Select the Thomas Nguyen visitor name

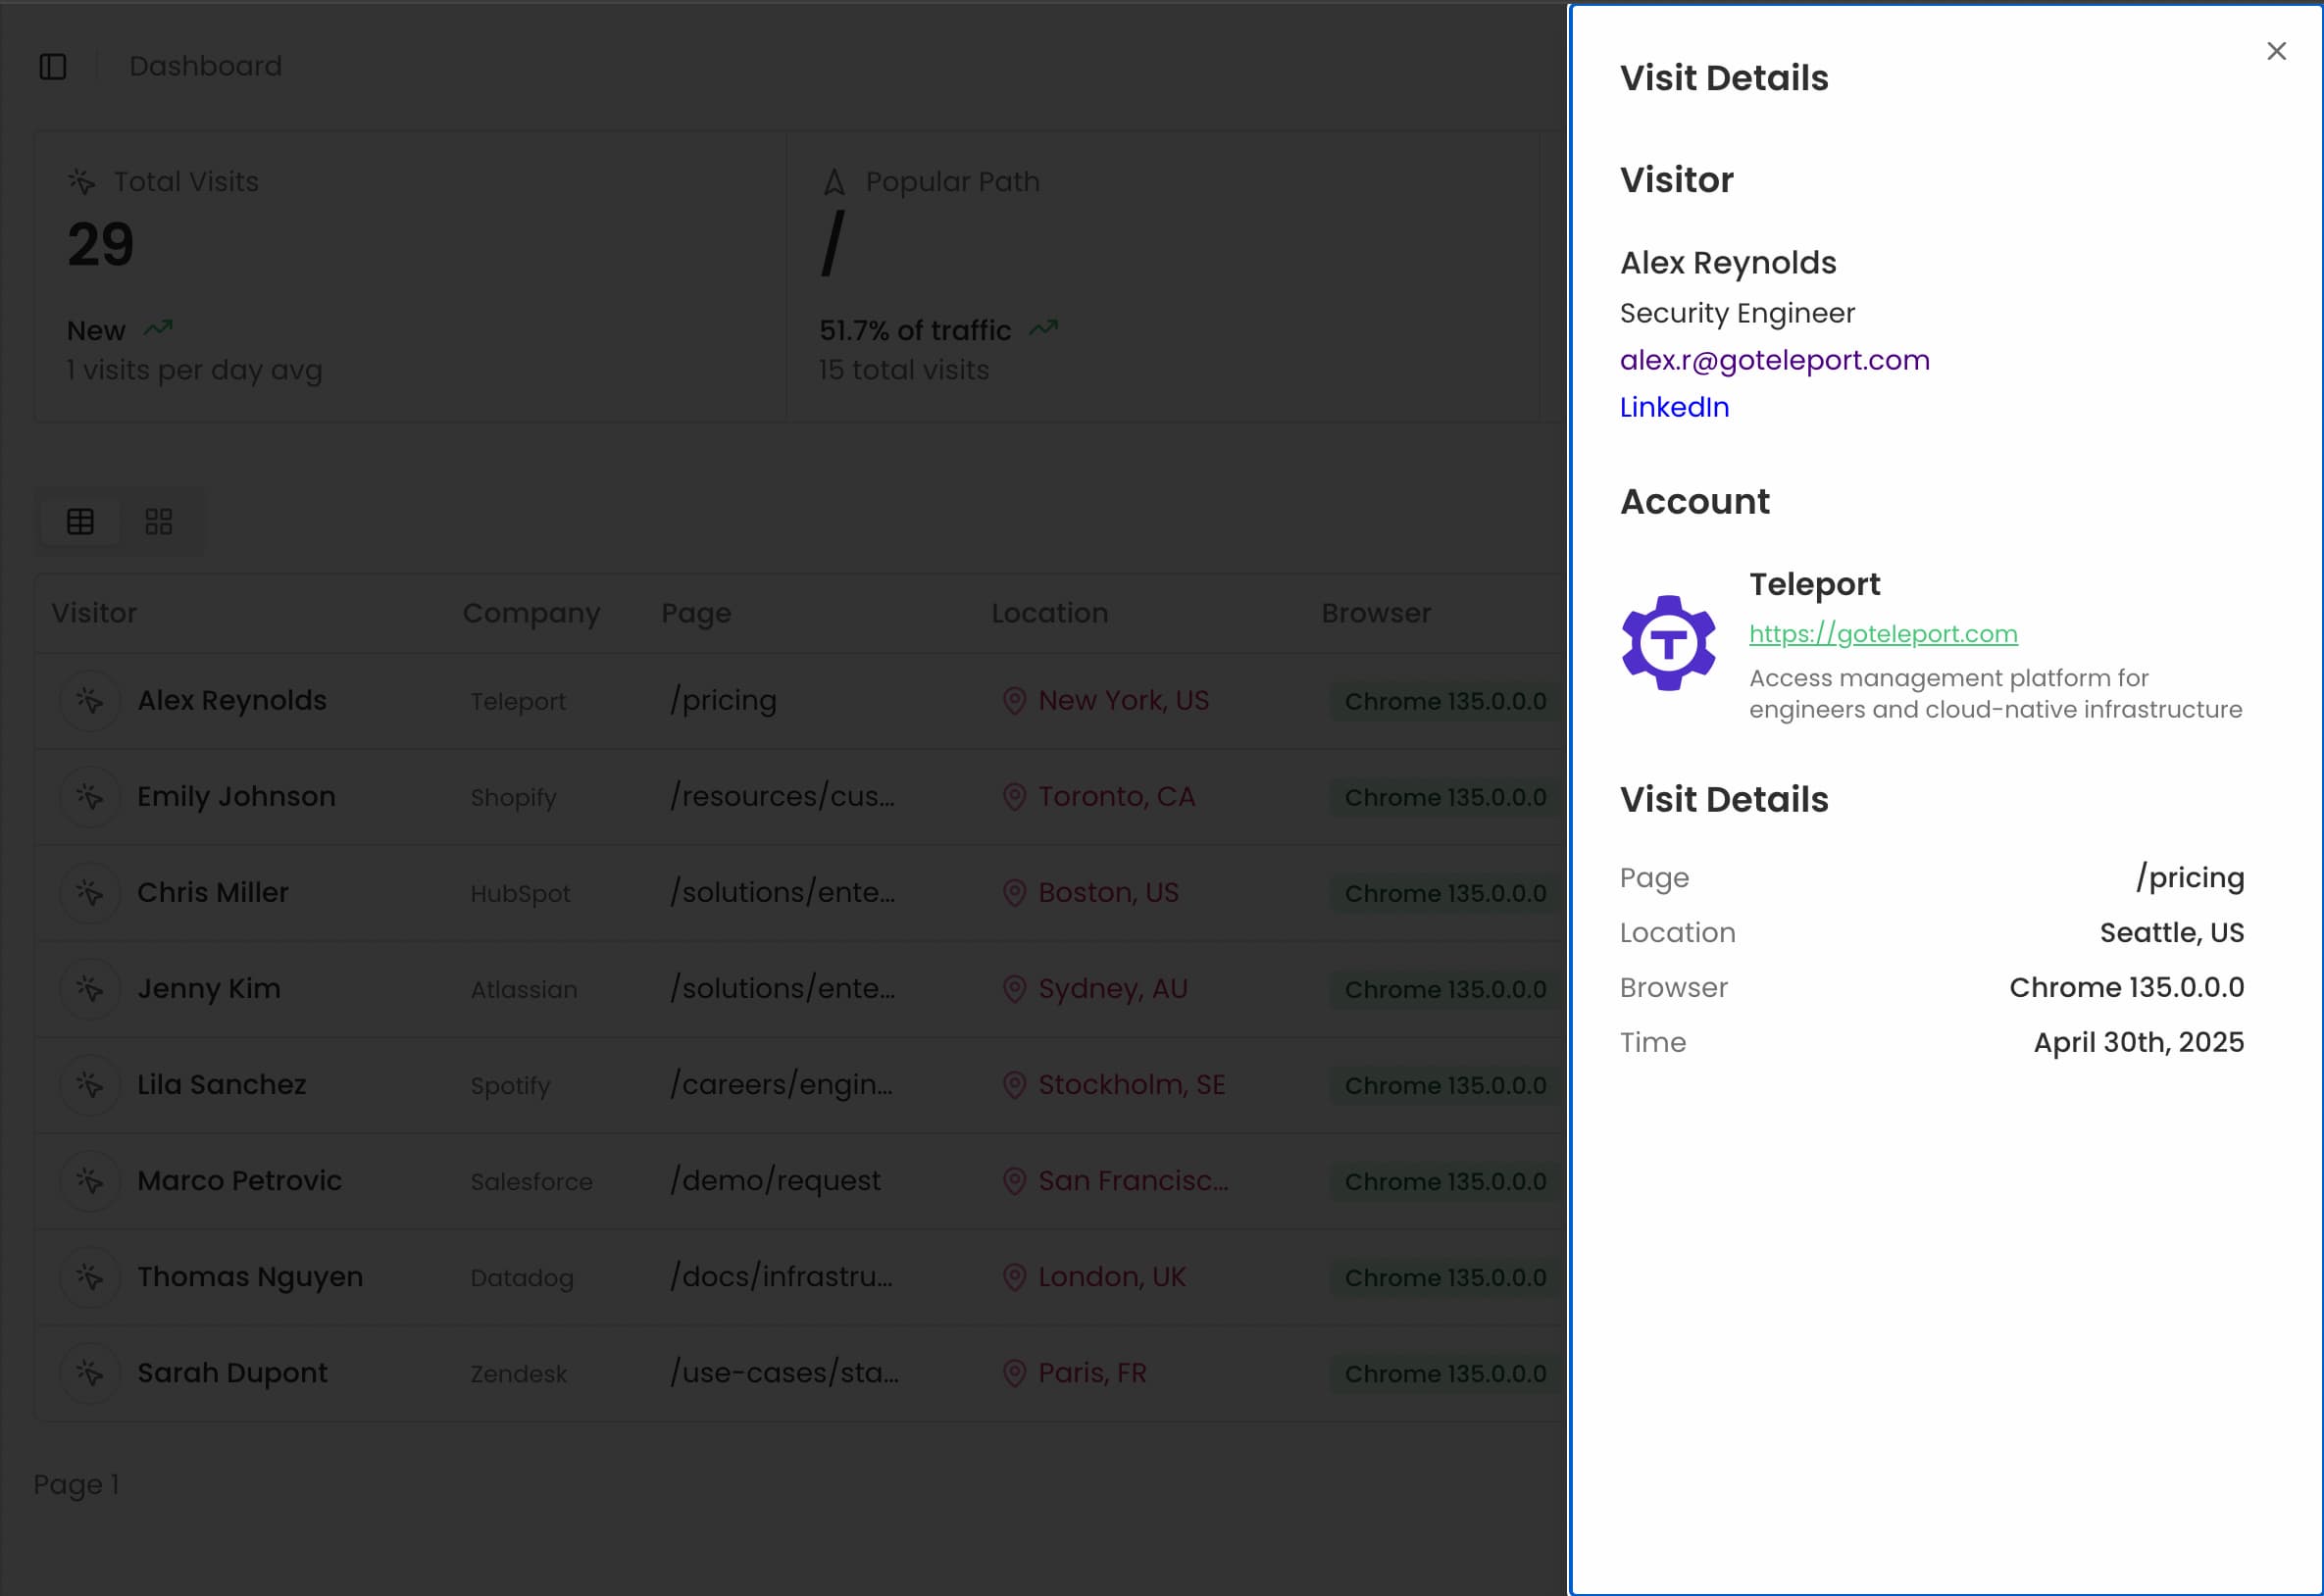(x=250, y=1277)
